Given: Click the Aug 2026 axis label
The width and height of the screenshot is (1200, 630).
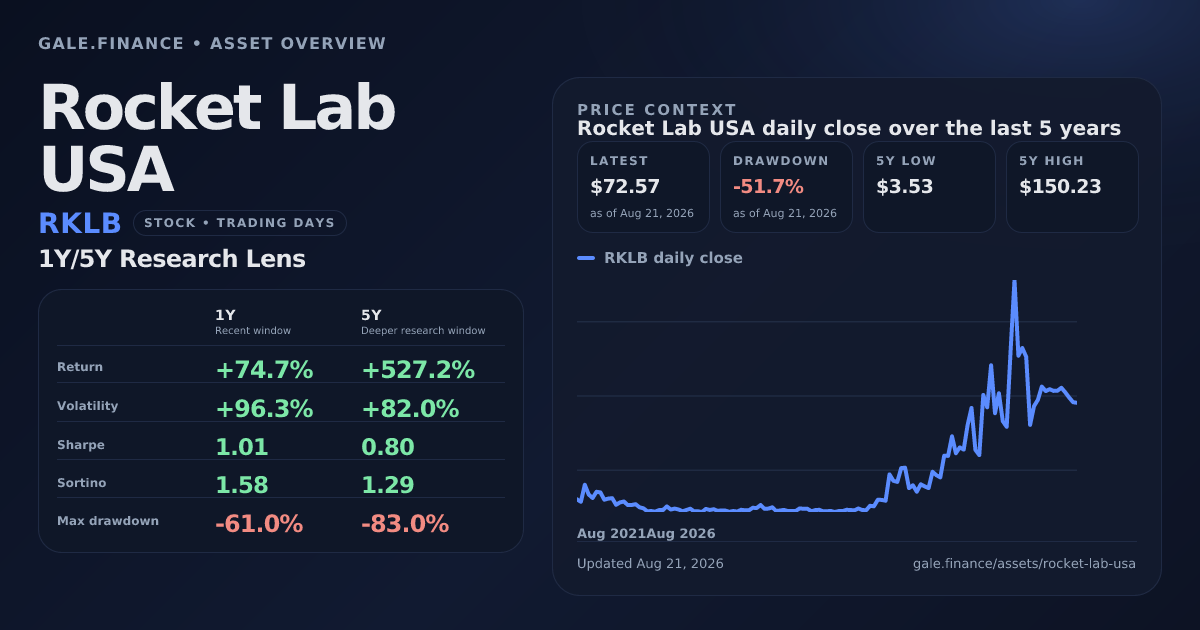Looking at the screenshot, I should (681, 534).
